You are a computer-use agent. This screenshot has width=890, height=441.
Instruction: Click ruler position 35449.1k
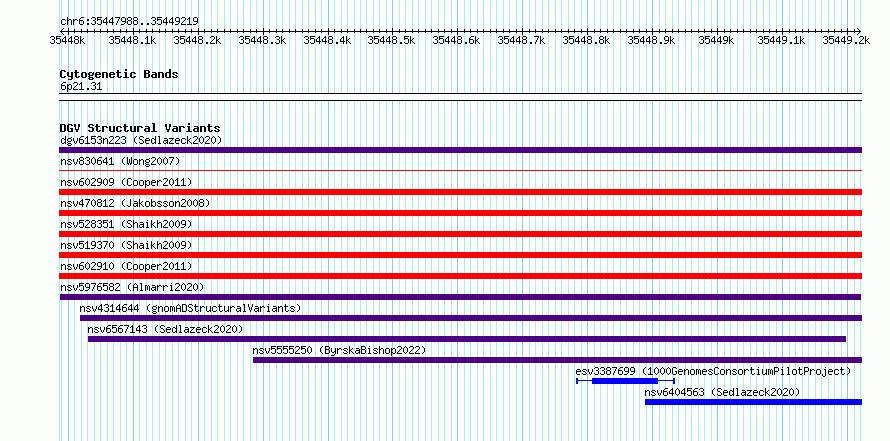pos(781,40)
